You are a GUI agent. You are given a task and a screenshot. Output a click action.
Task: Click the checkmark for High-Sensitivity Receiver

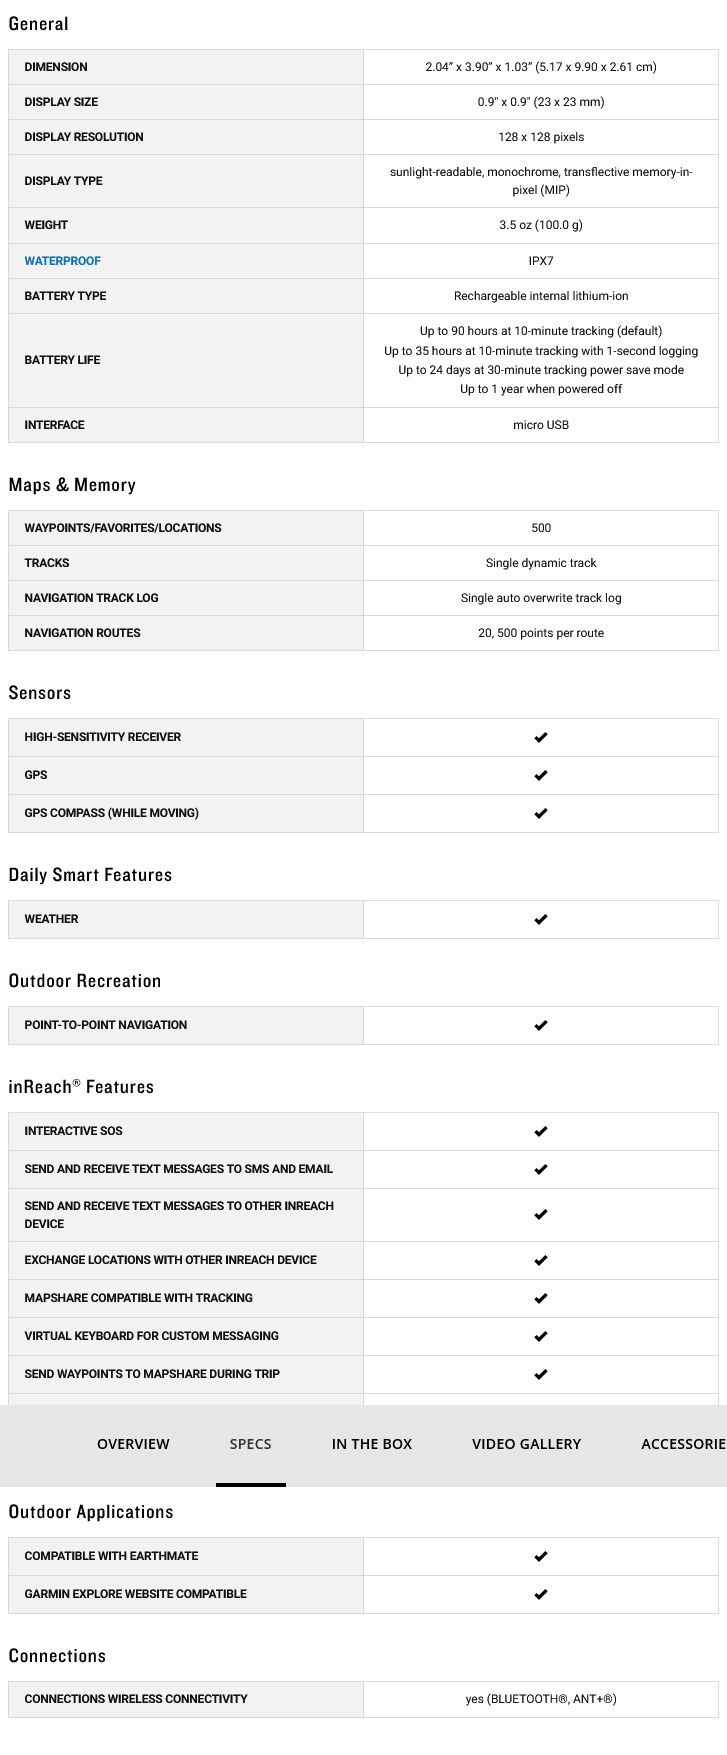click(x=541, y=737)
